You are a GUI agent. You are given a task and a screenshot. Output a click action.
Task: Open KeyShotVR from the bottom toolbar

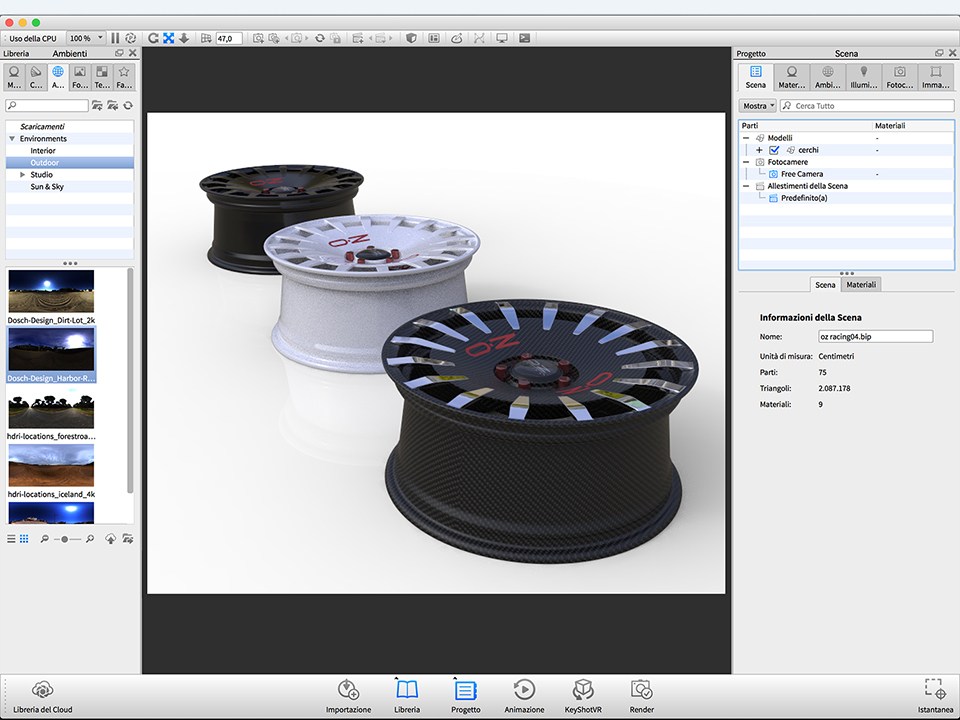coord(584,690)
